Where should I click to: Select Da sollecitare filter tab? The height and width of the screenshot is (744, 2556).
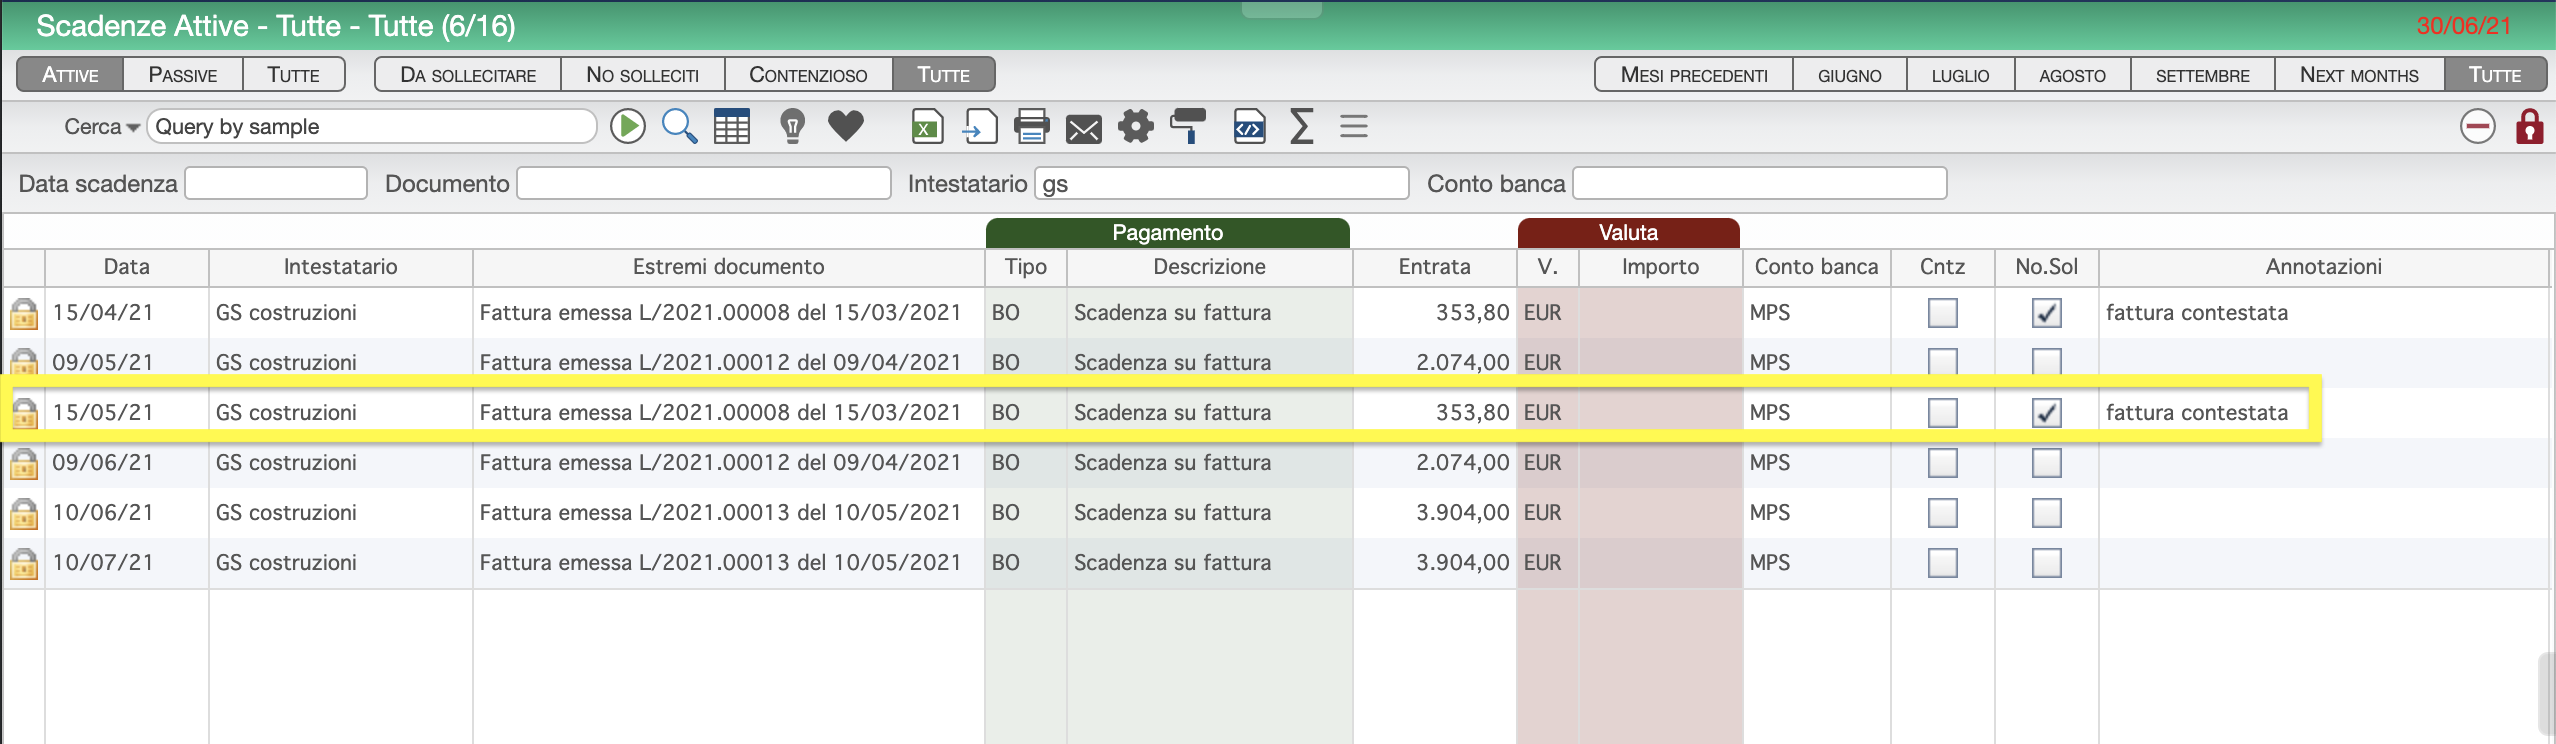tap(468, 75)
